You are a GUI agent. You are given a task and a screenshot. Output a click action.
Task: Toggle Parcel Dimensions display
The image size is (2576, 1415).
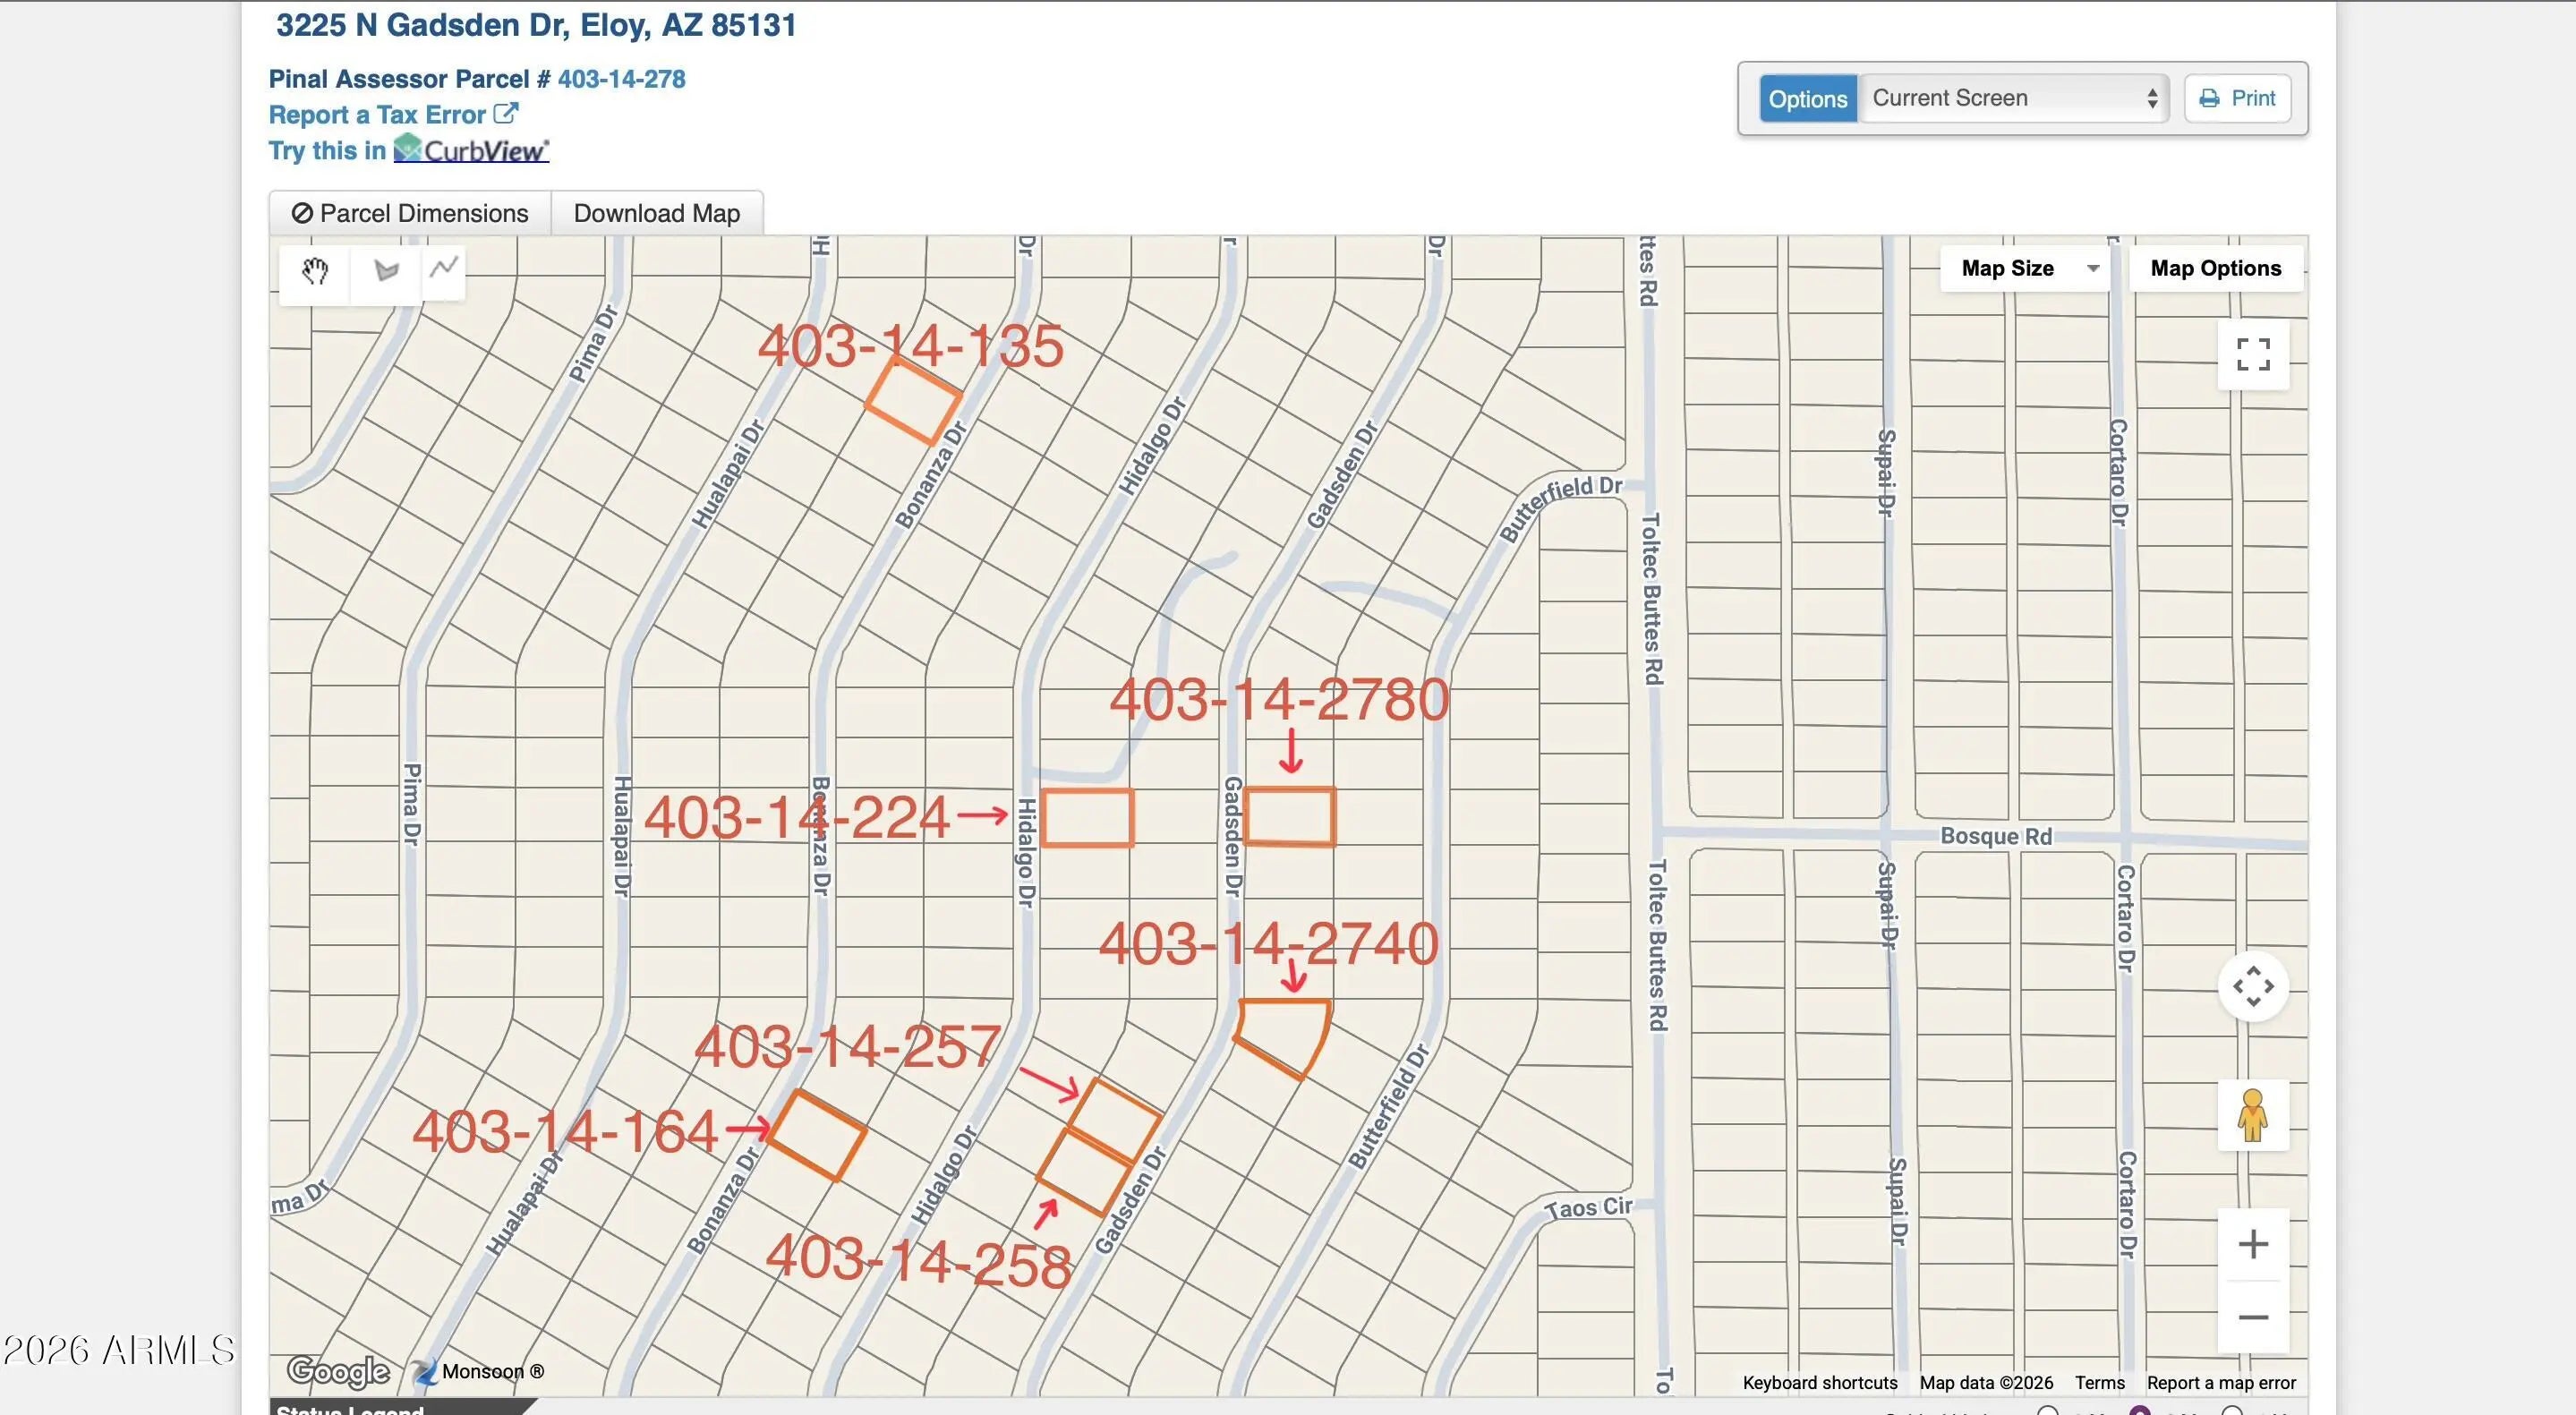tap(410, 213)
